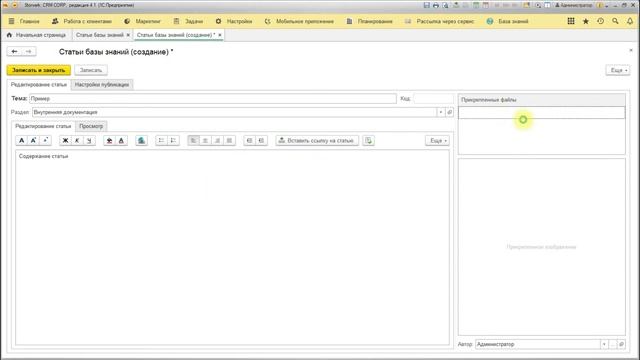Go back with the left arrow button
Screen dimensions: 640x360
click(14, 51)
